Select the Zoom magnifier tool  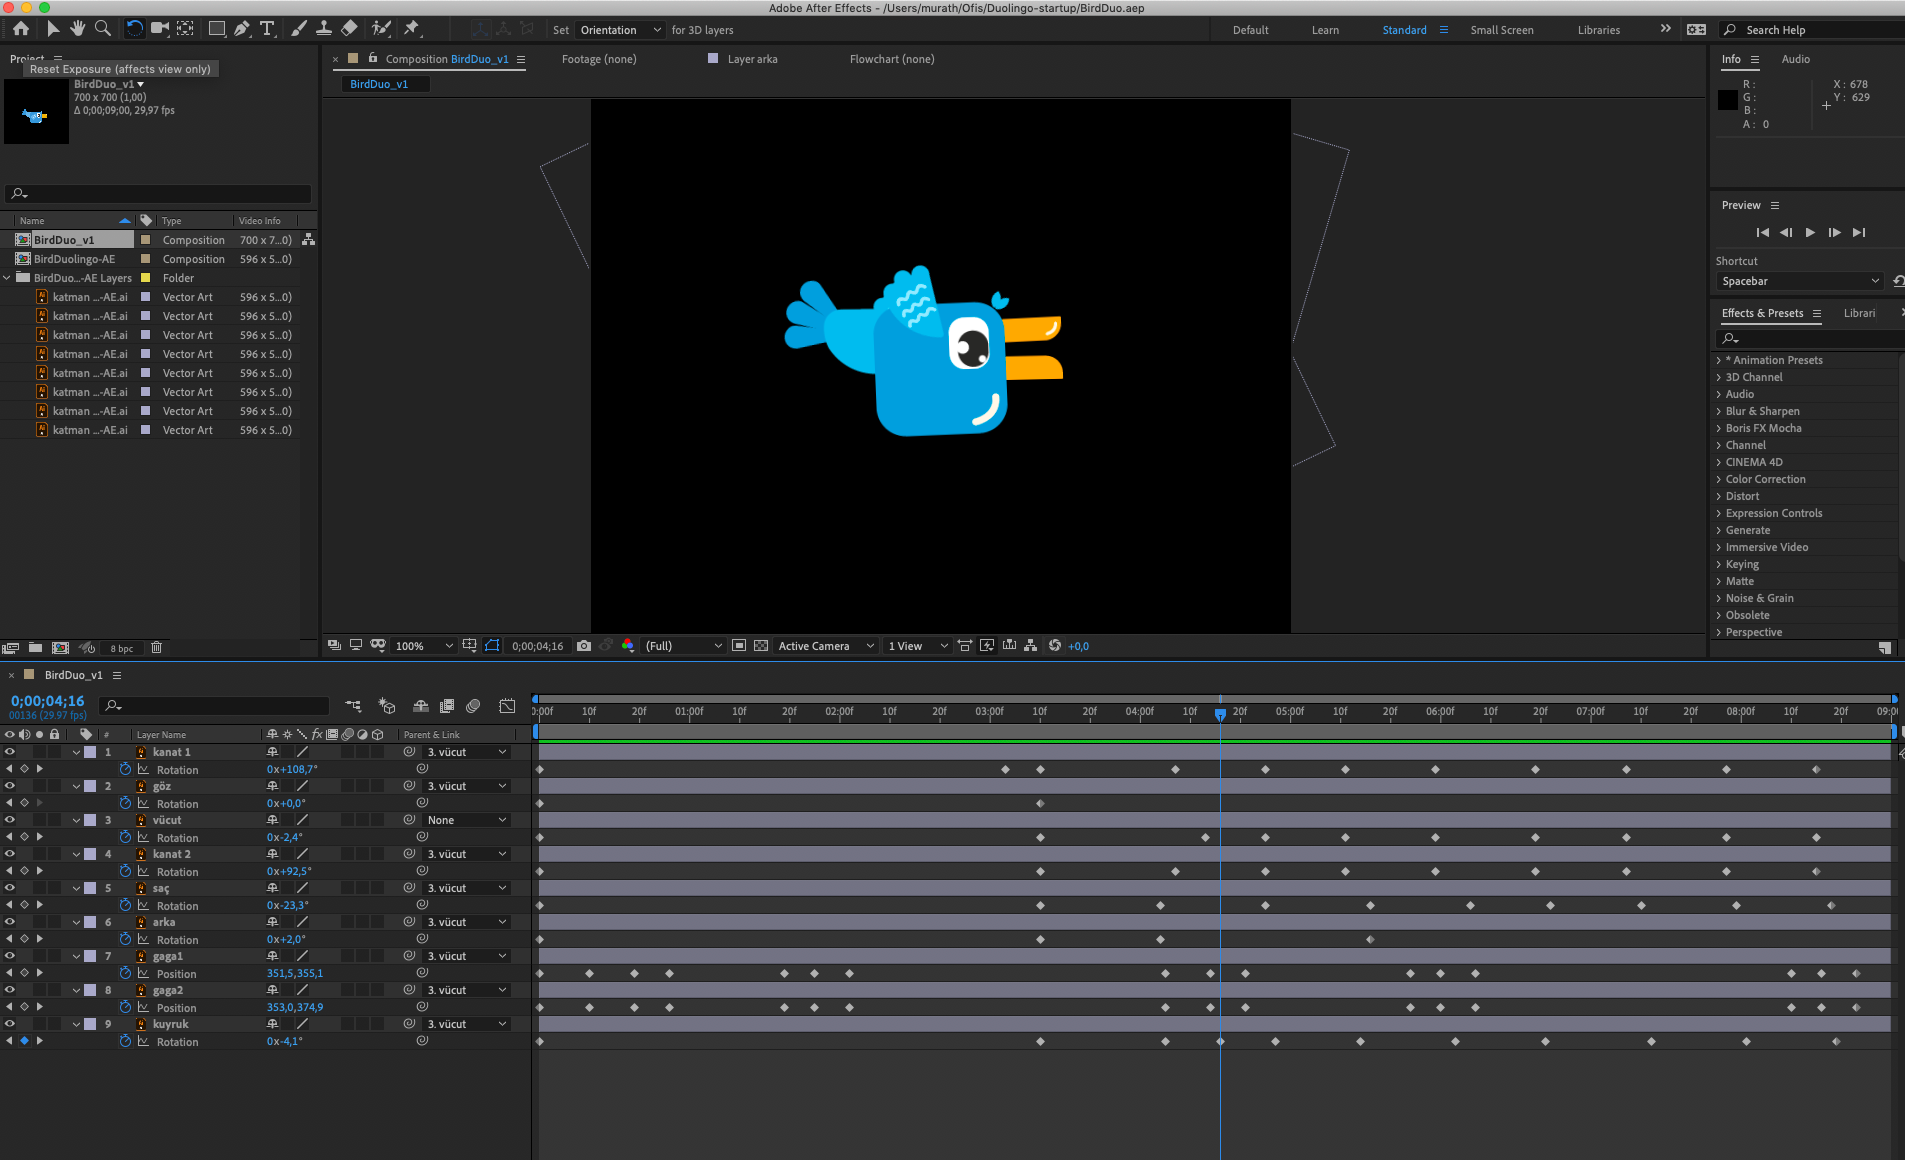click(102, 29)
